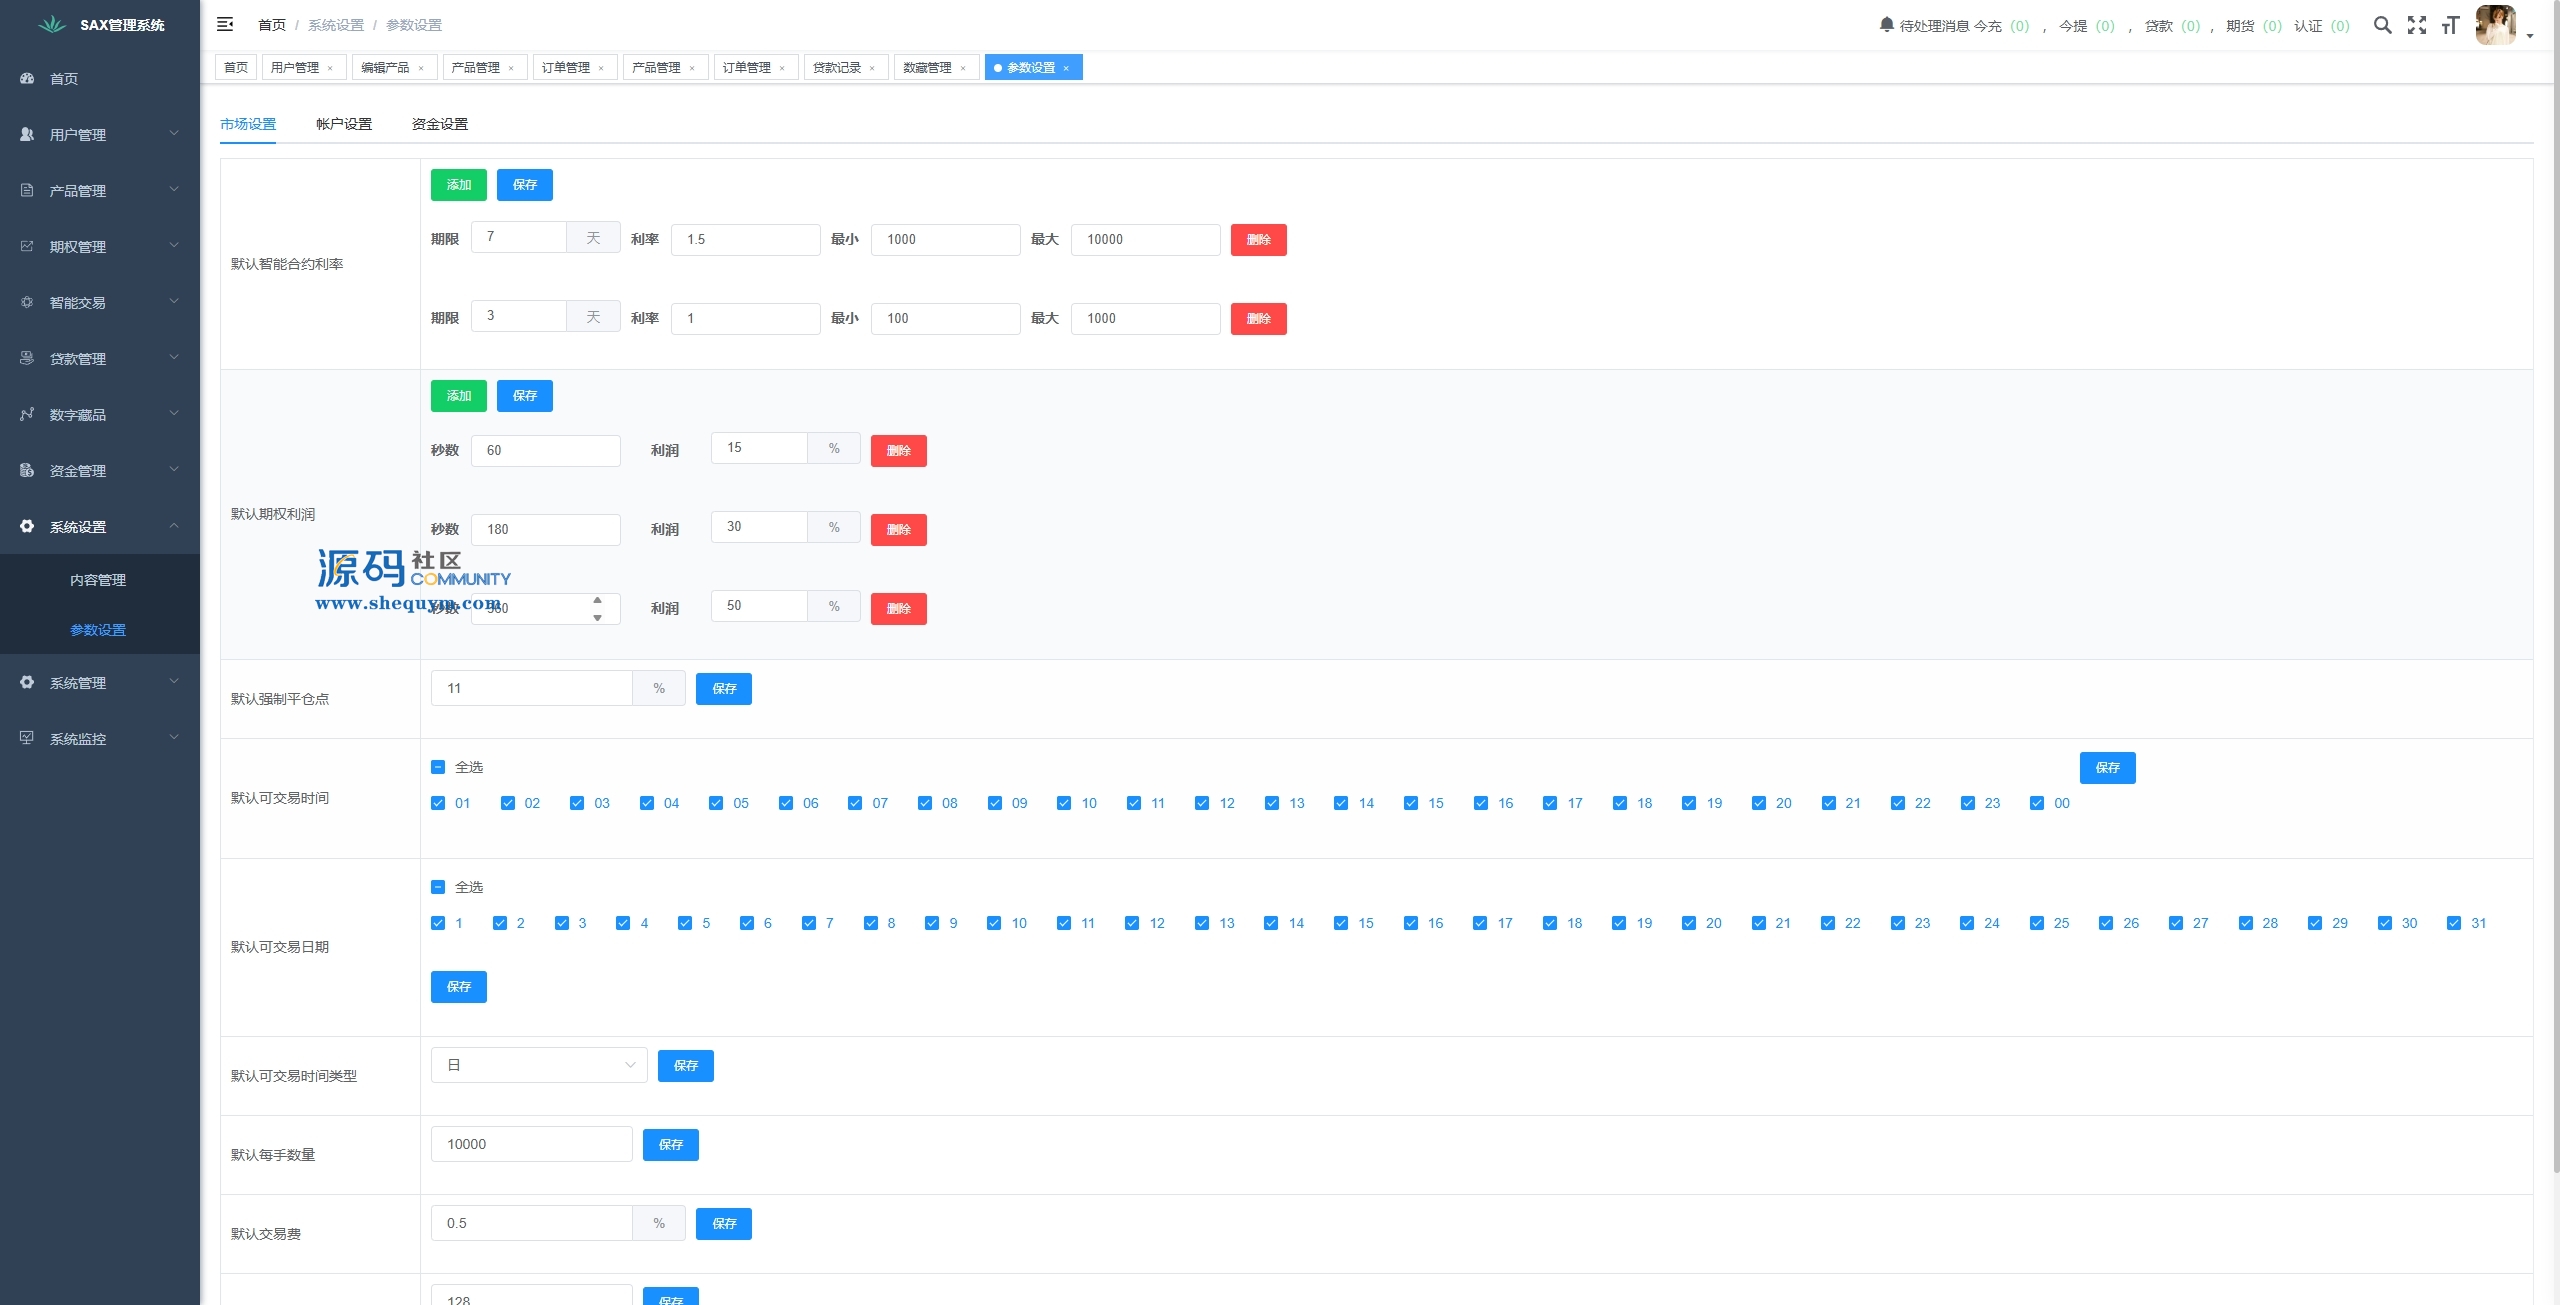Toggle fullscreen mode icon

[x=2417, y=25]
